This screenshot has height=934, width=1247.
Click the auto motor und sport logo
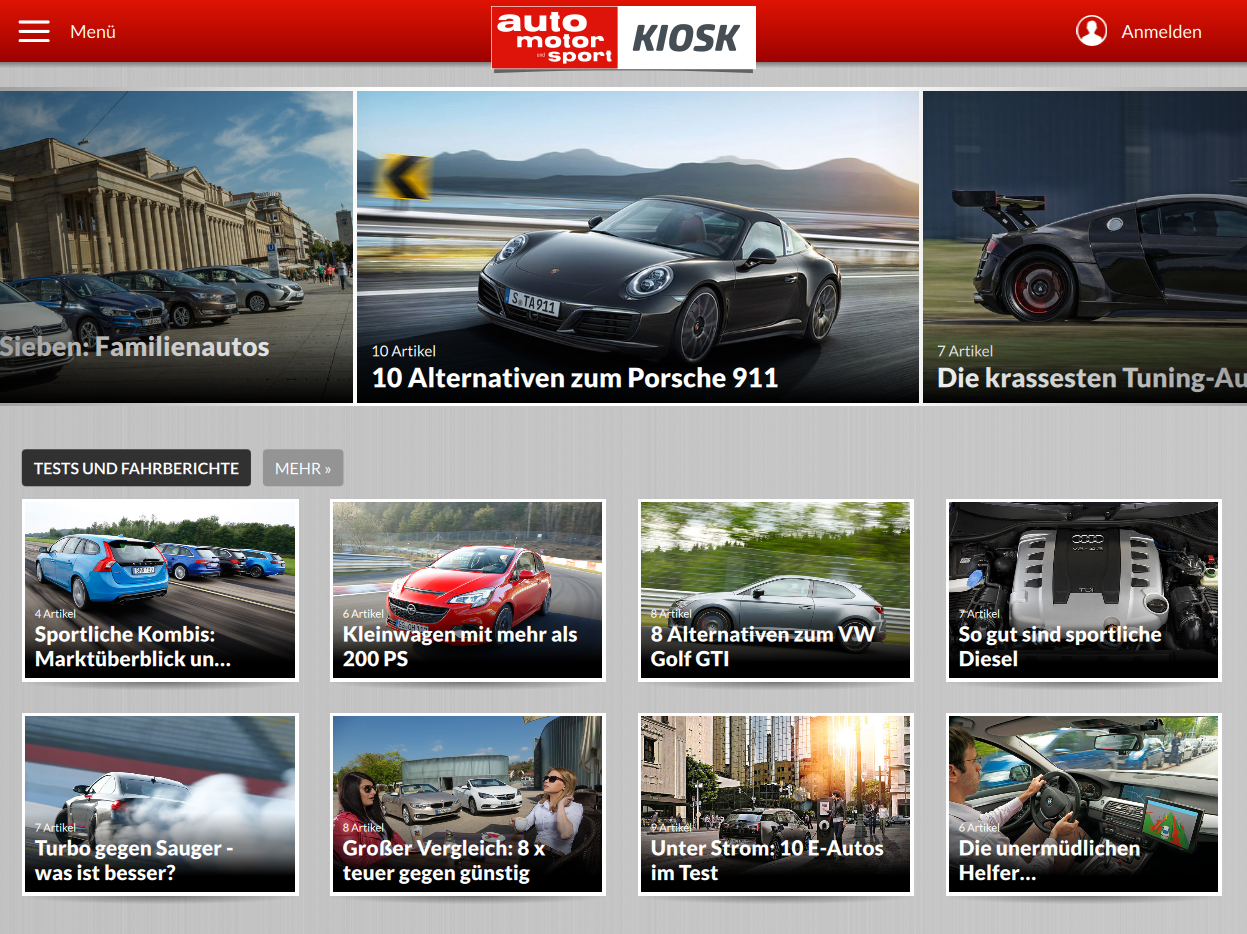(x=555, y=38)
